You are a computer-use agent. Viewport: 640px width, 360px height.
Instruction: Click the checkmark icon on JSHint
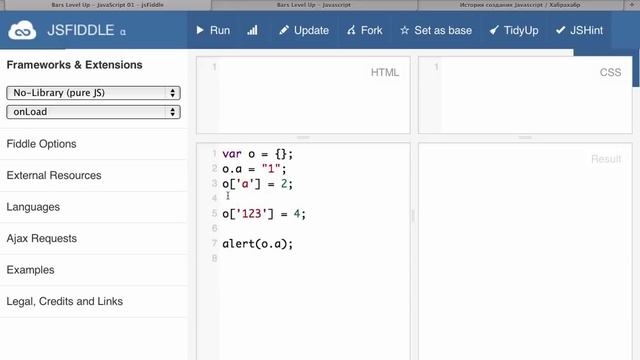point(560,30)
